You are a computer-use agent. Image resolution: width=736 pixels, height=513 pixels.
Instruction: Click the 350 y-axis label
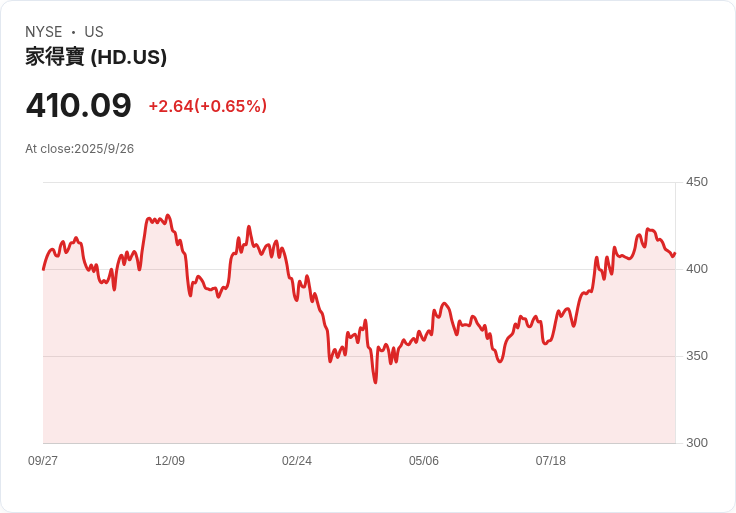[x=697, y=356]
